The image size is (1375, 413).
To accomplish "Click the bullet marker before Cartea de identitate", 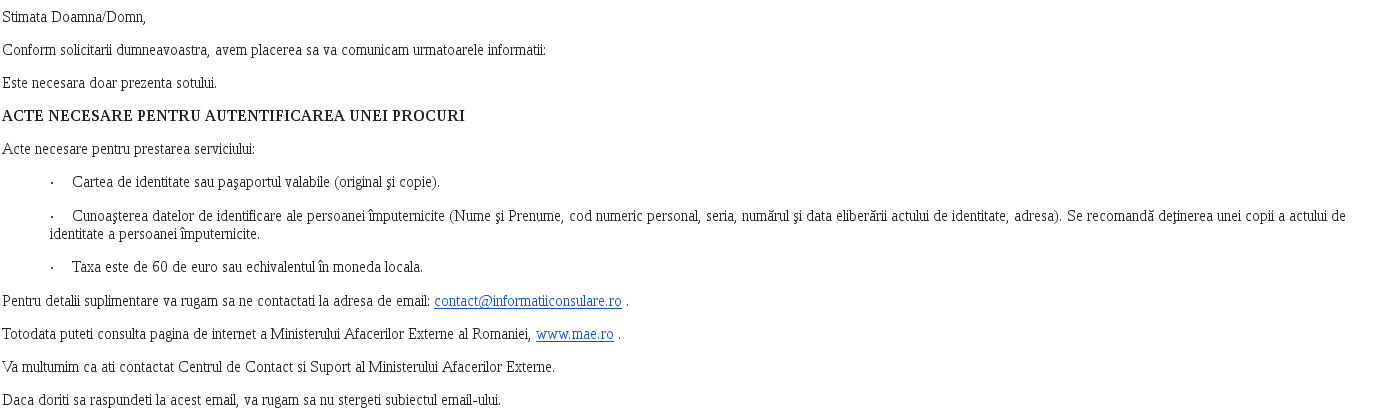I will (52, 182).
